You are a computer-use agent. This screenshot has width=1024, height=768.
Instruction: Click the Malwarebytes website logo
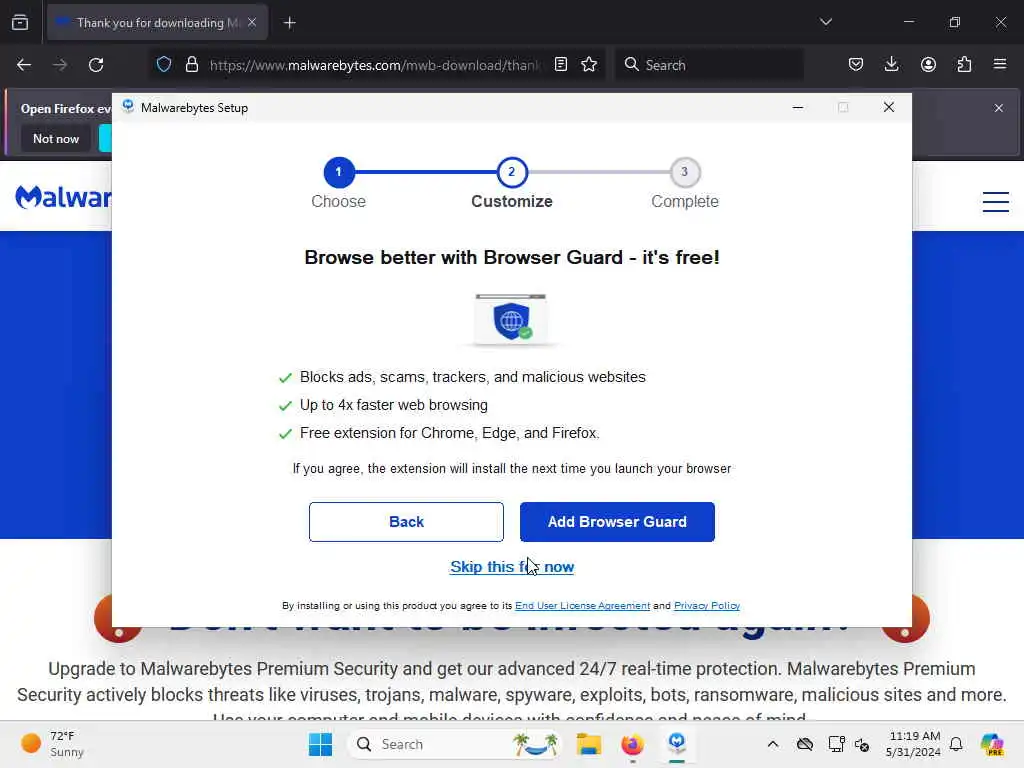click(x=63, y=197)
